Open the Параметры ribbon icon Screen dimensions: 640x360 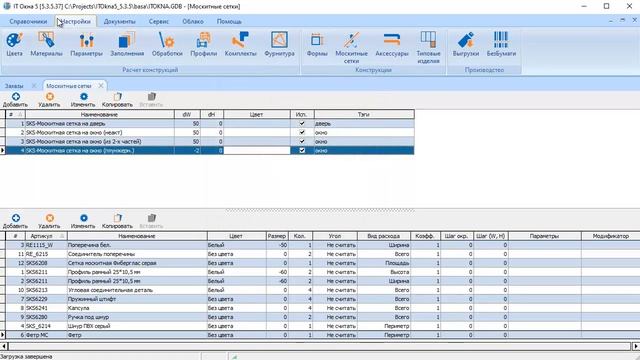[86, 44]
